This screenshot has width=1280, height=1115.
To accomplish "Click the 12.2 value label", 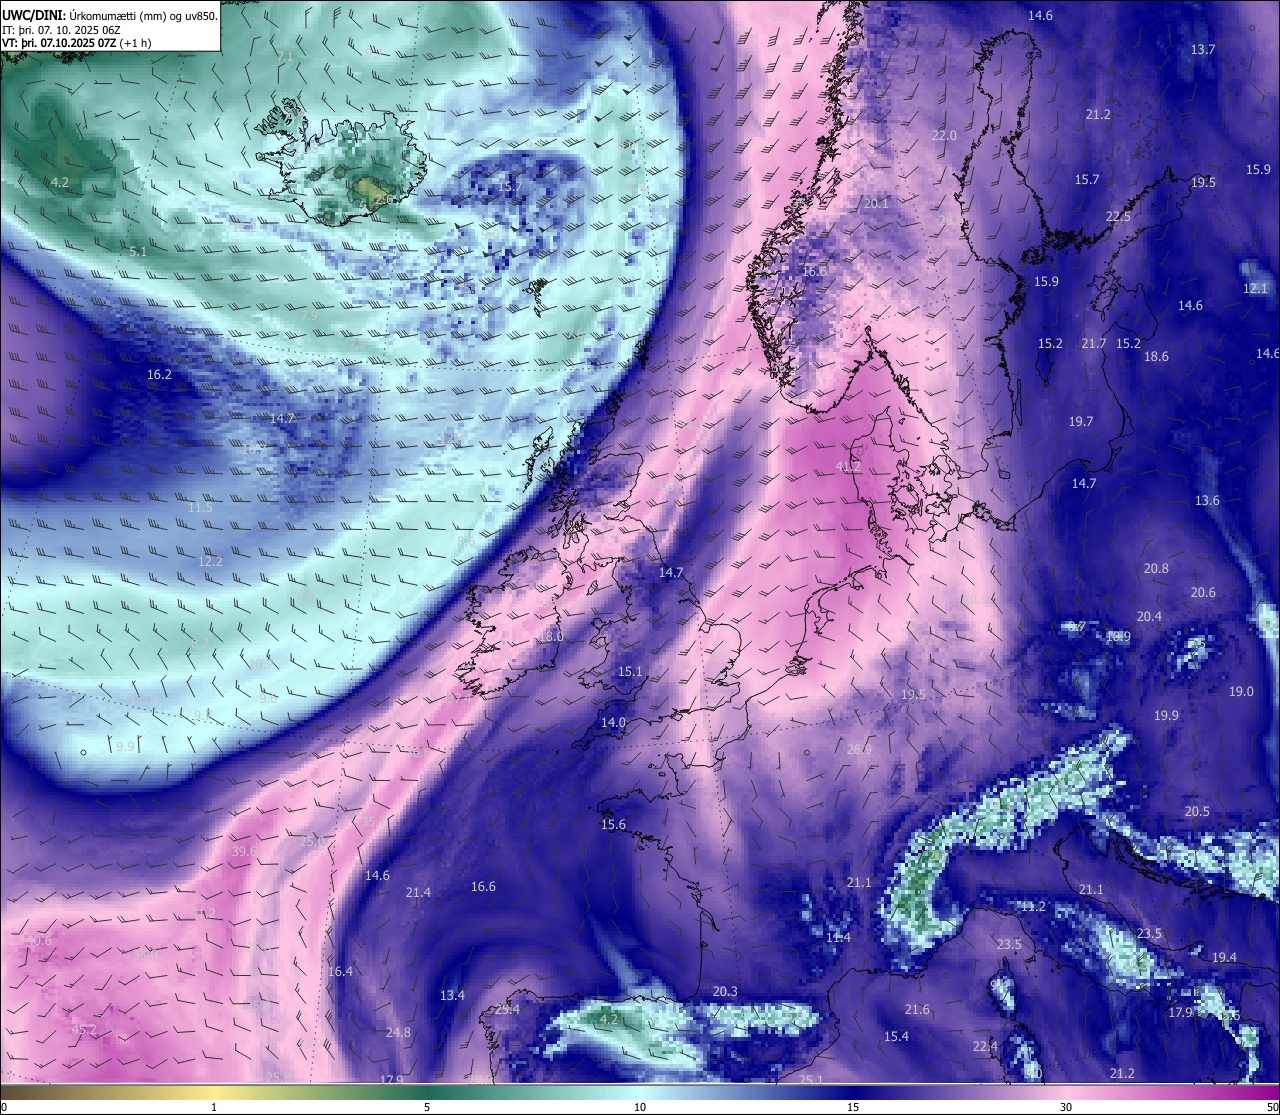I will point(210,561).
